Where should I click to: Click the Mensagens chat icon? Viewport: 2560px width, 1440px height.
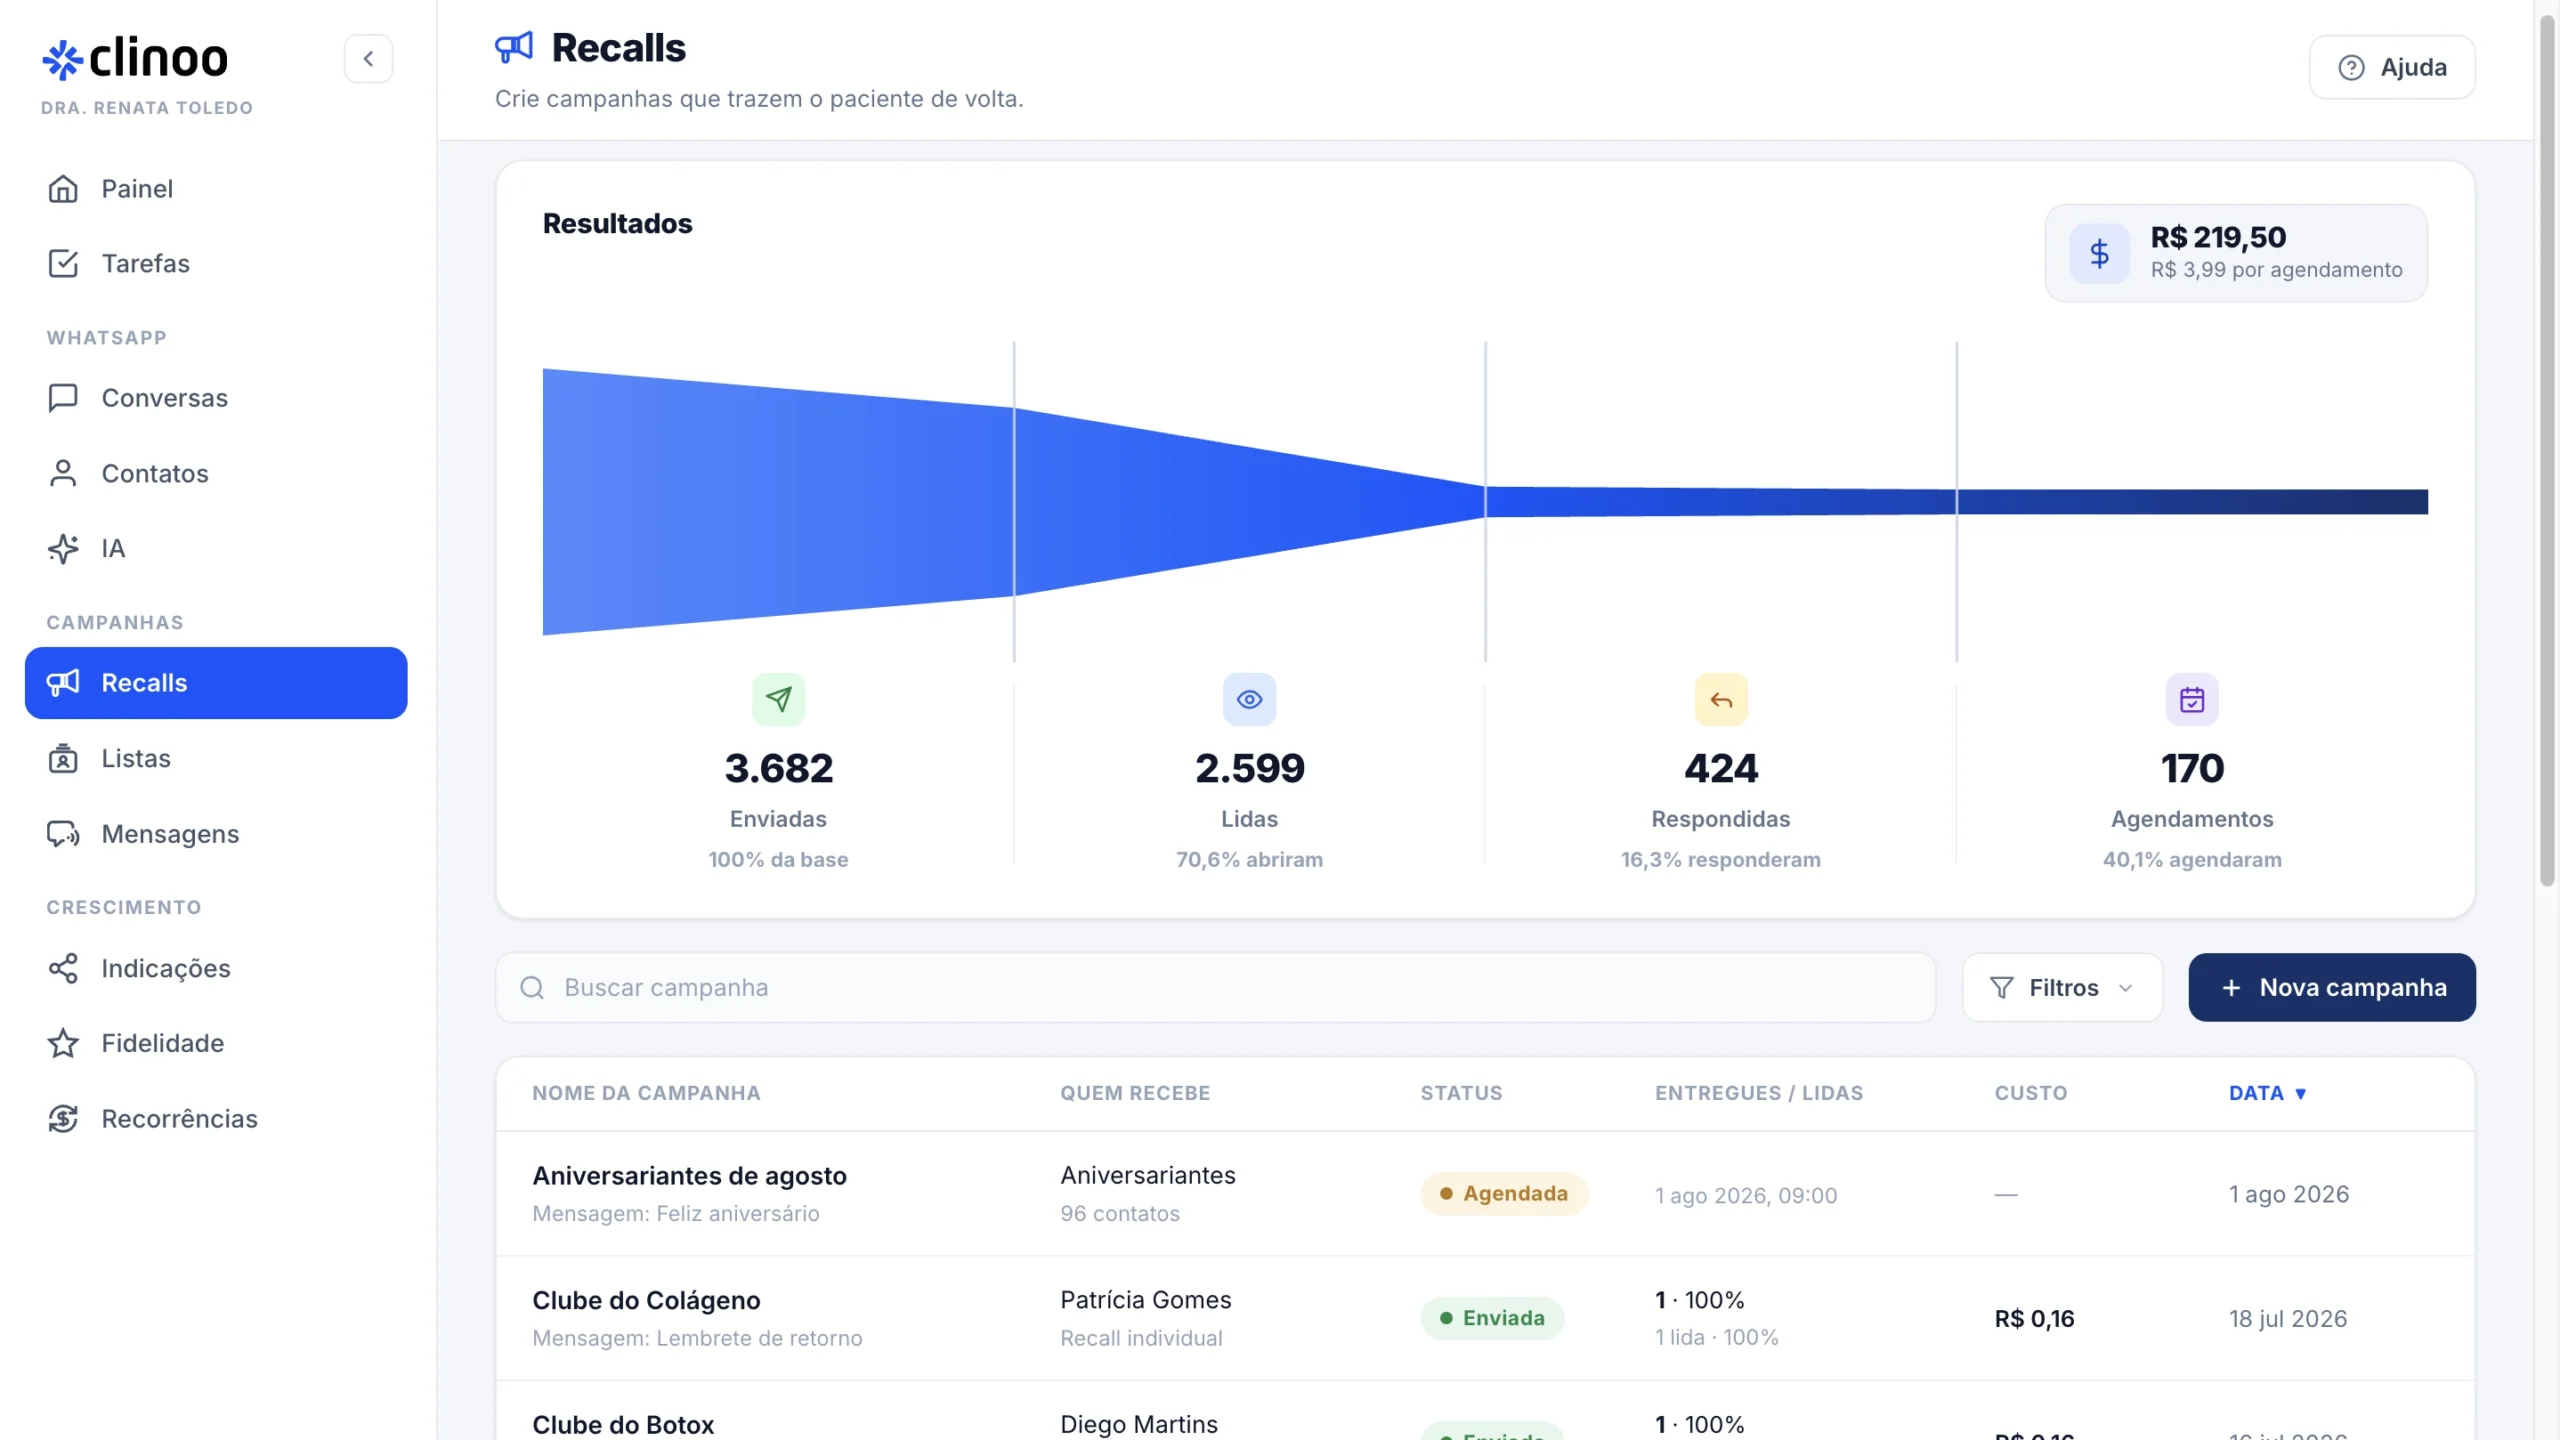point(63,834)
